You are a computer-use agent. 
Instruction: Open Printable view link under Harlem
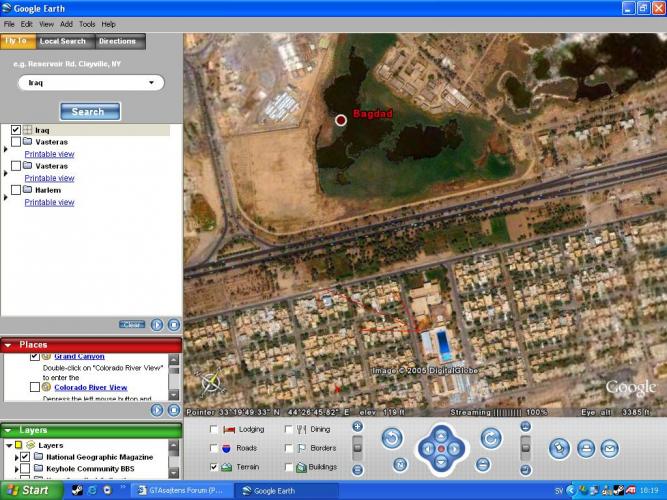(x=49, y=202)
